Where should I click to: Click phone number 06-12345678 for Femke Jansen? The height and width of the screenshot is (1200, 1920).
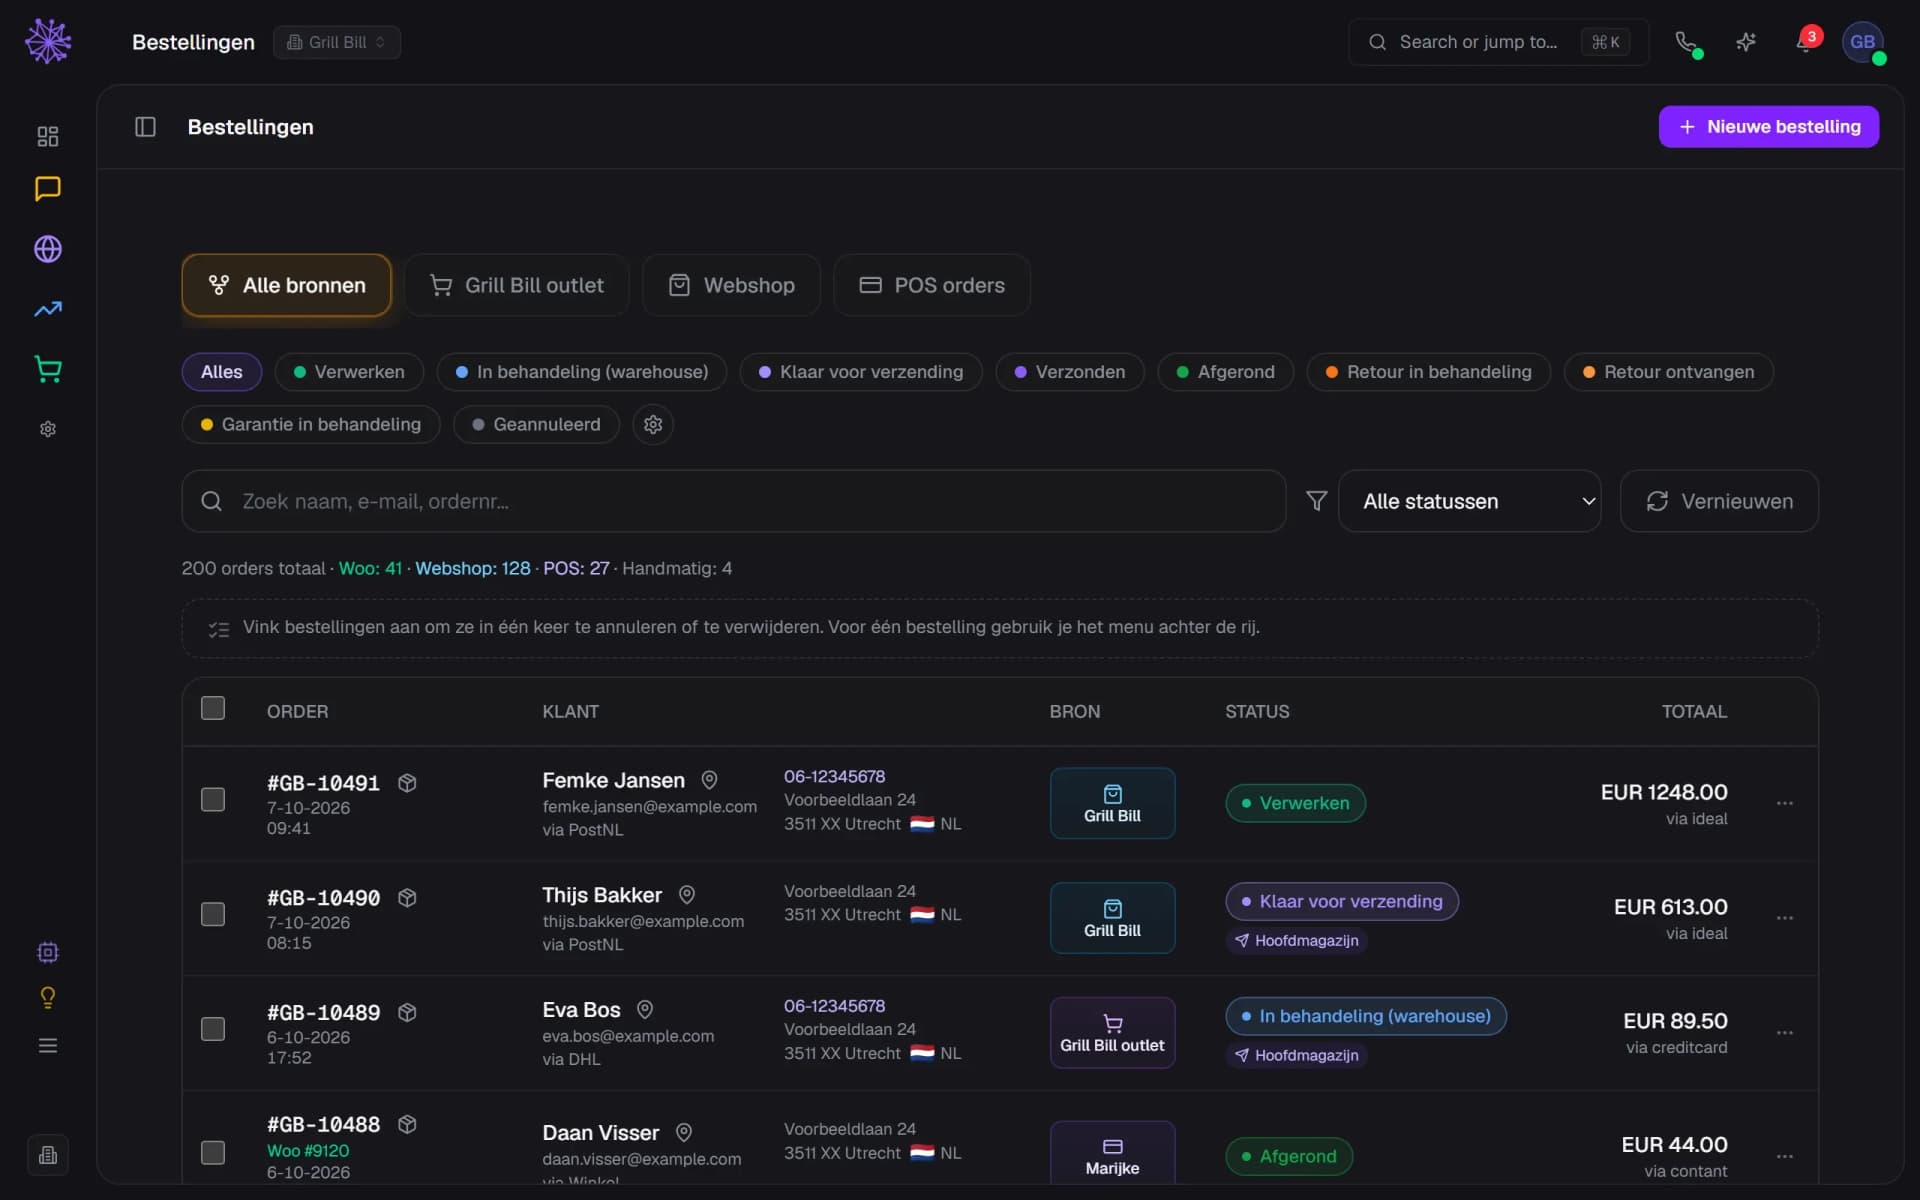tap(834, 776)
